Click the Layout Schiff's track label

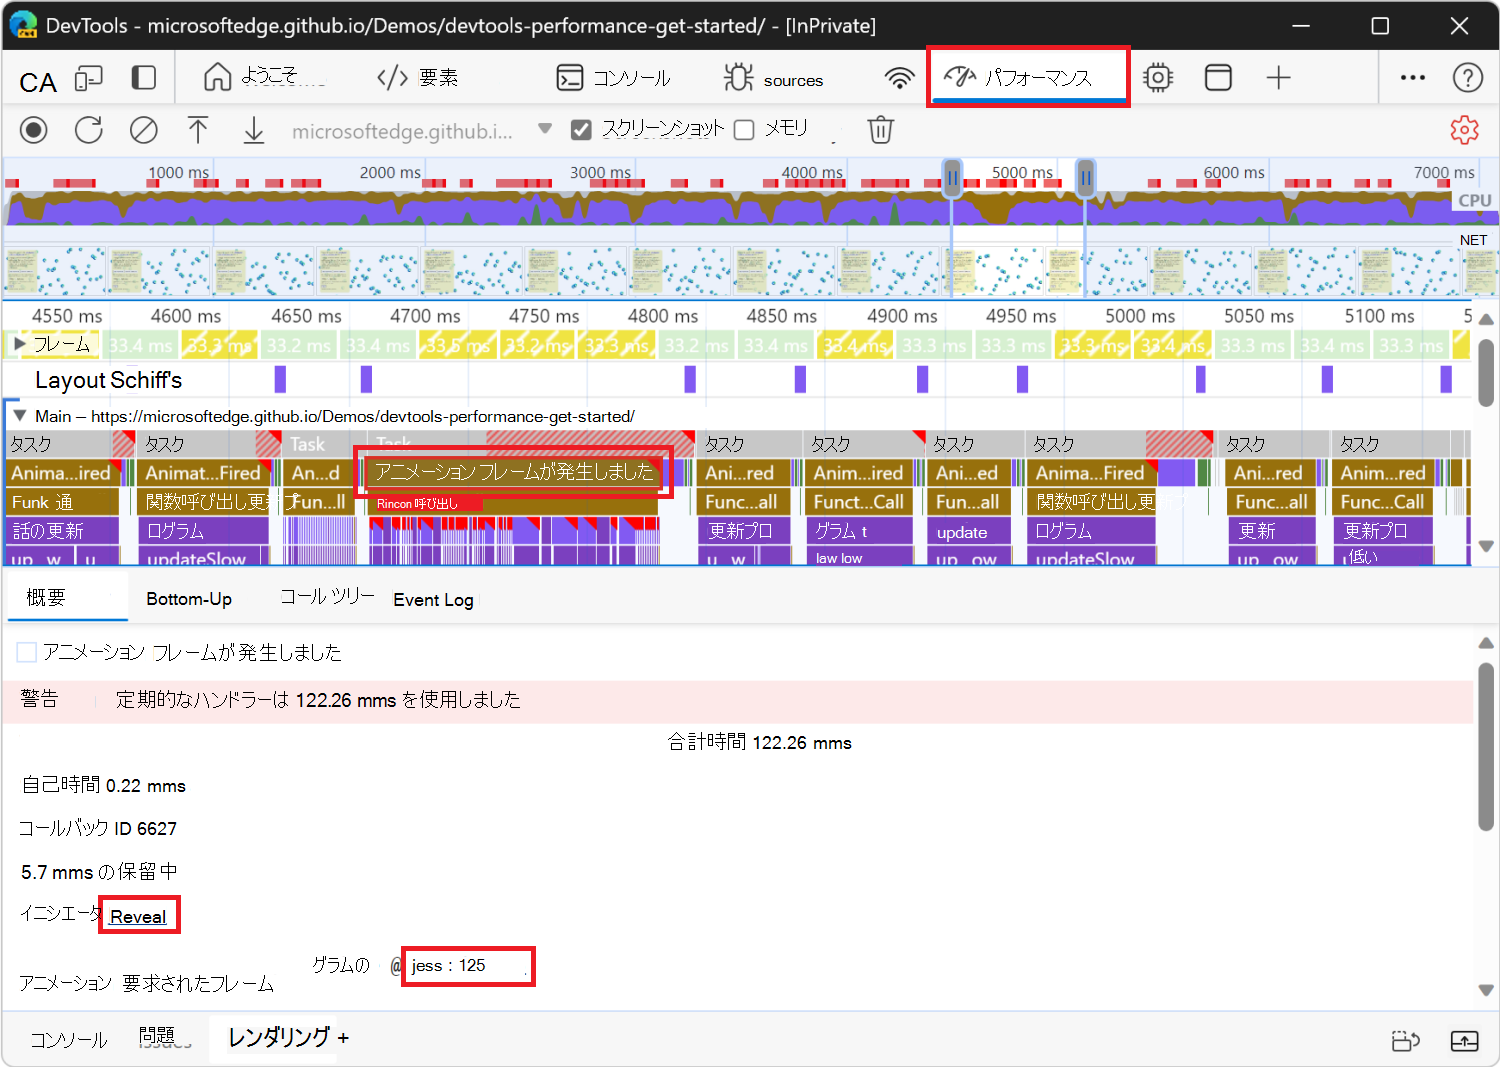tap(109, 380)
